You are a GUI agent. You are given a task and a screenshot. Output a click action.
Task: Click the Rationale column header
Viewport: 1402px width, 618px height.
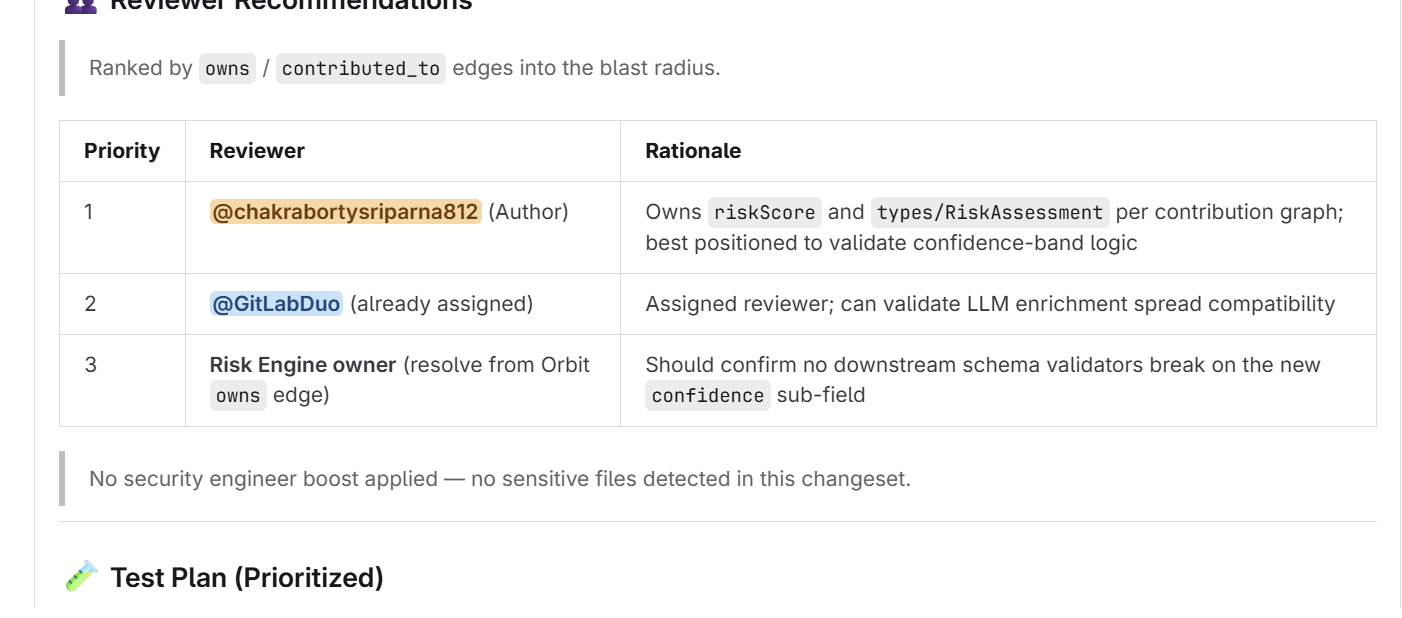[693, 151]
